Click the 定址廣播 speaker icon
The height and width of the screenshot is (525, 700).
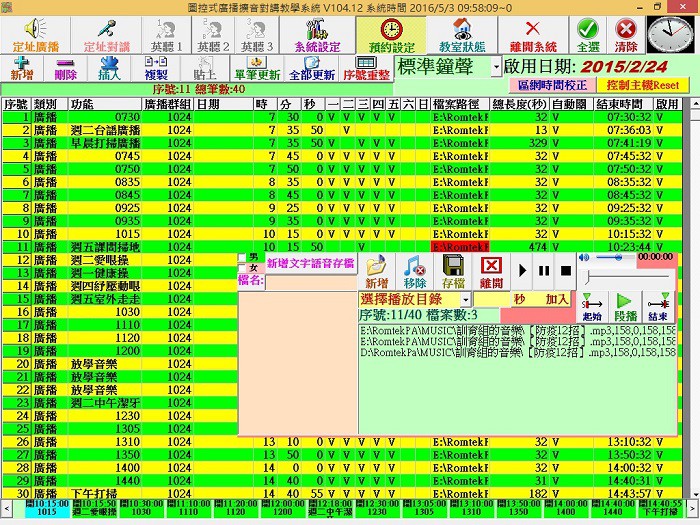pyautogui.click(x=36, y=29)
